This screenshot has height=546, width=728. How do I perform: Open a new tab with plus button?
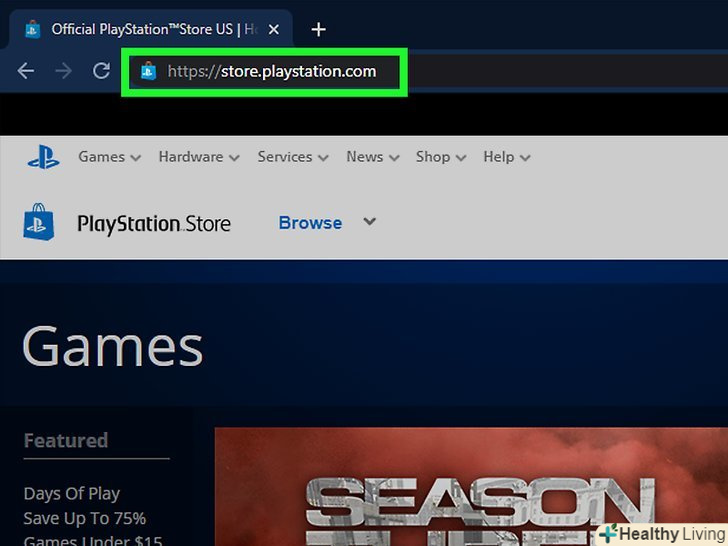[318, 30]
